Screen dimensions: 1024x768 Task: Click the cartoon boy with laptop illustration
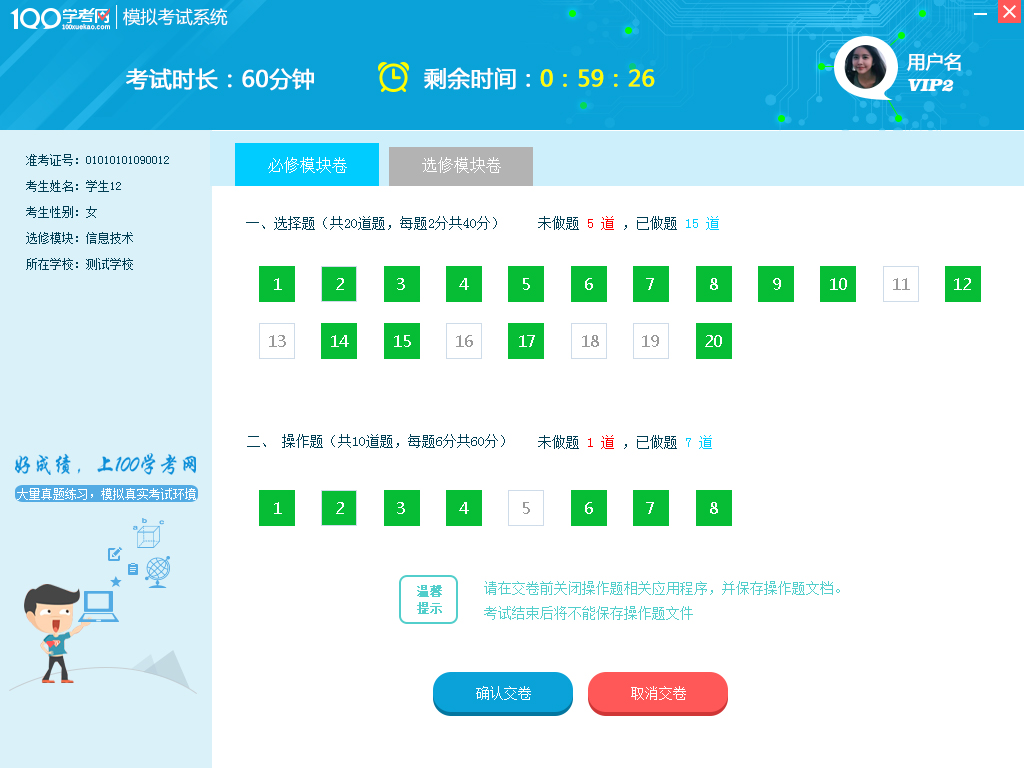click(71, 632)
